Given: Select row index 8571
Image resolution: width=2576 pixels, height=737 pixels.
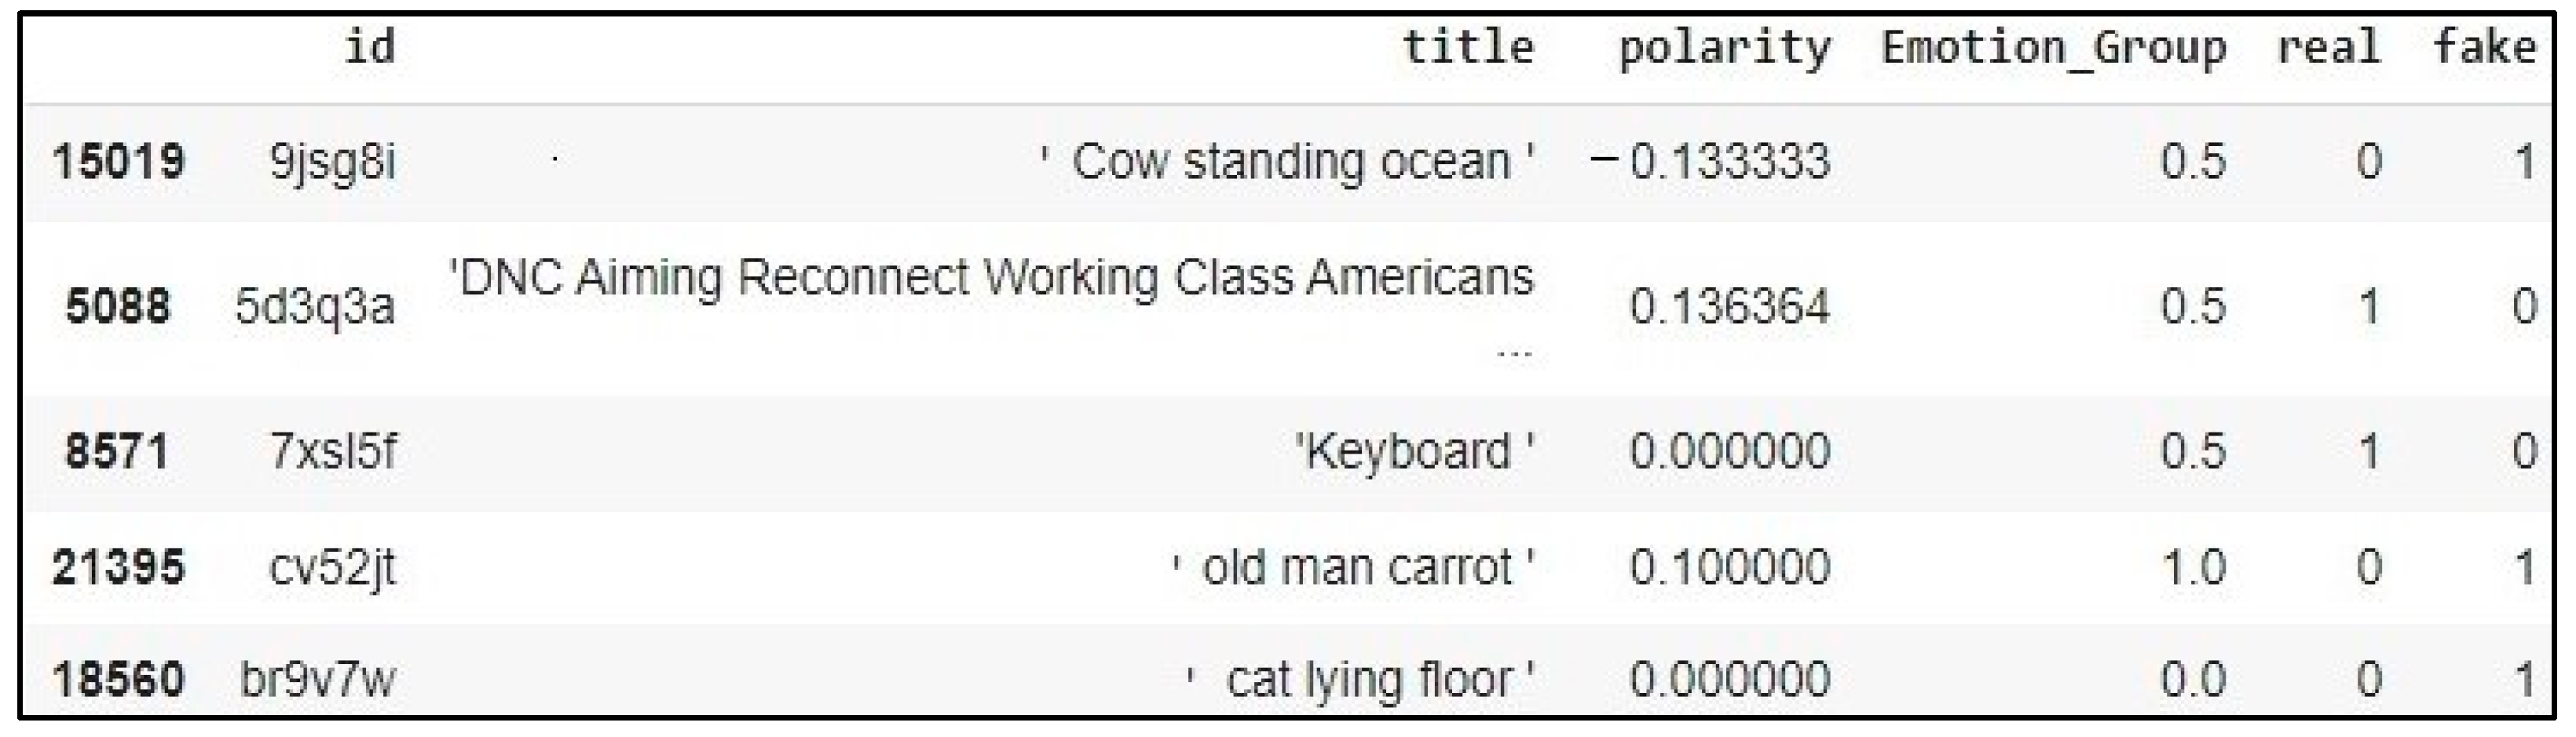Looking at the screenshot, I should pyautogui.click(x=117, y=451).
